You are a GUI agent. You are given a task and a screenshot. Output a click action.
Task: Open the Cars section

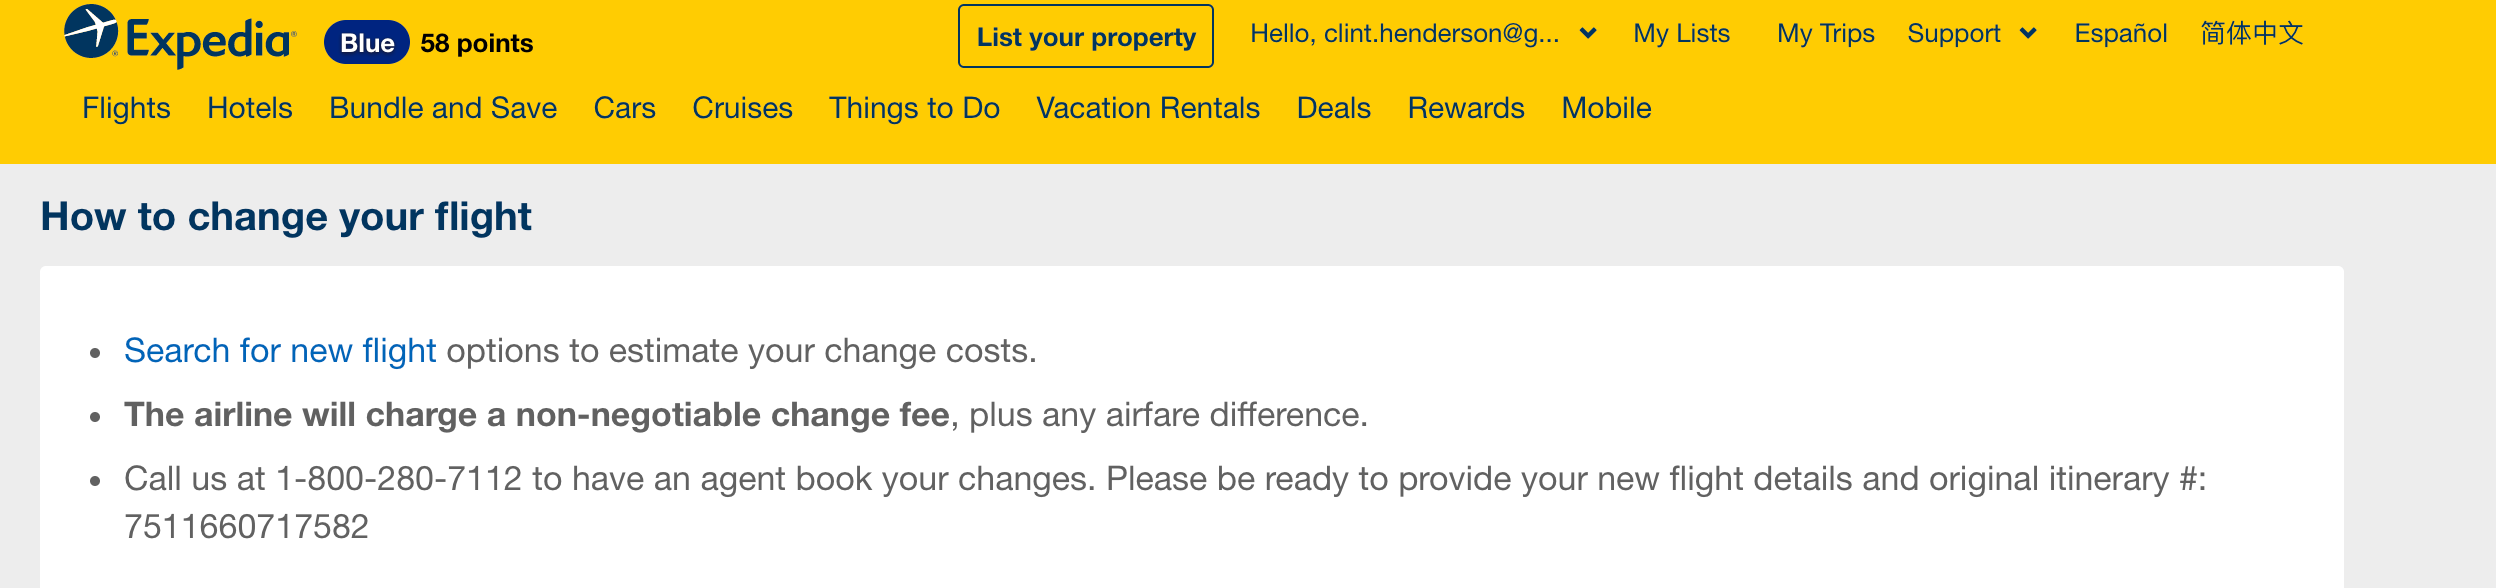624,108
